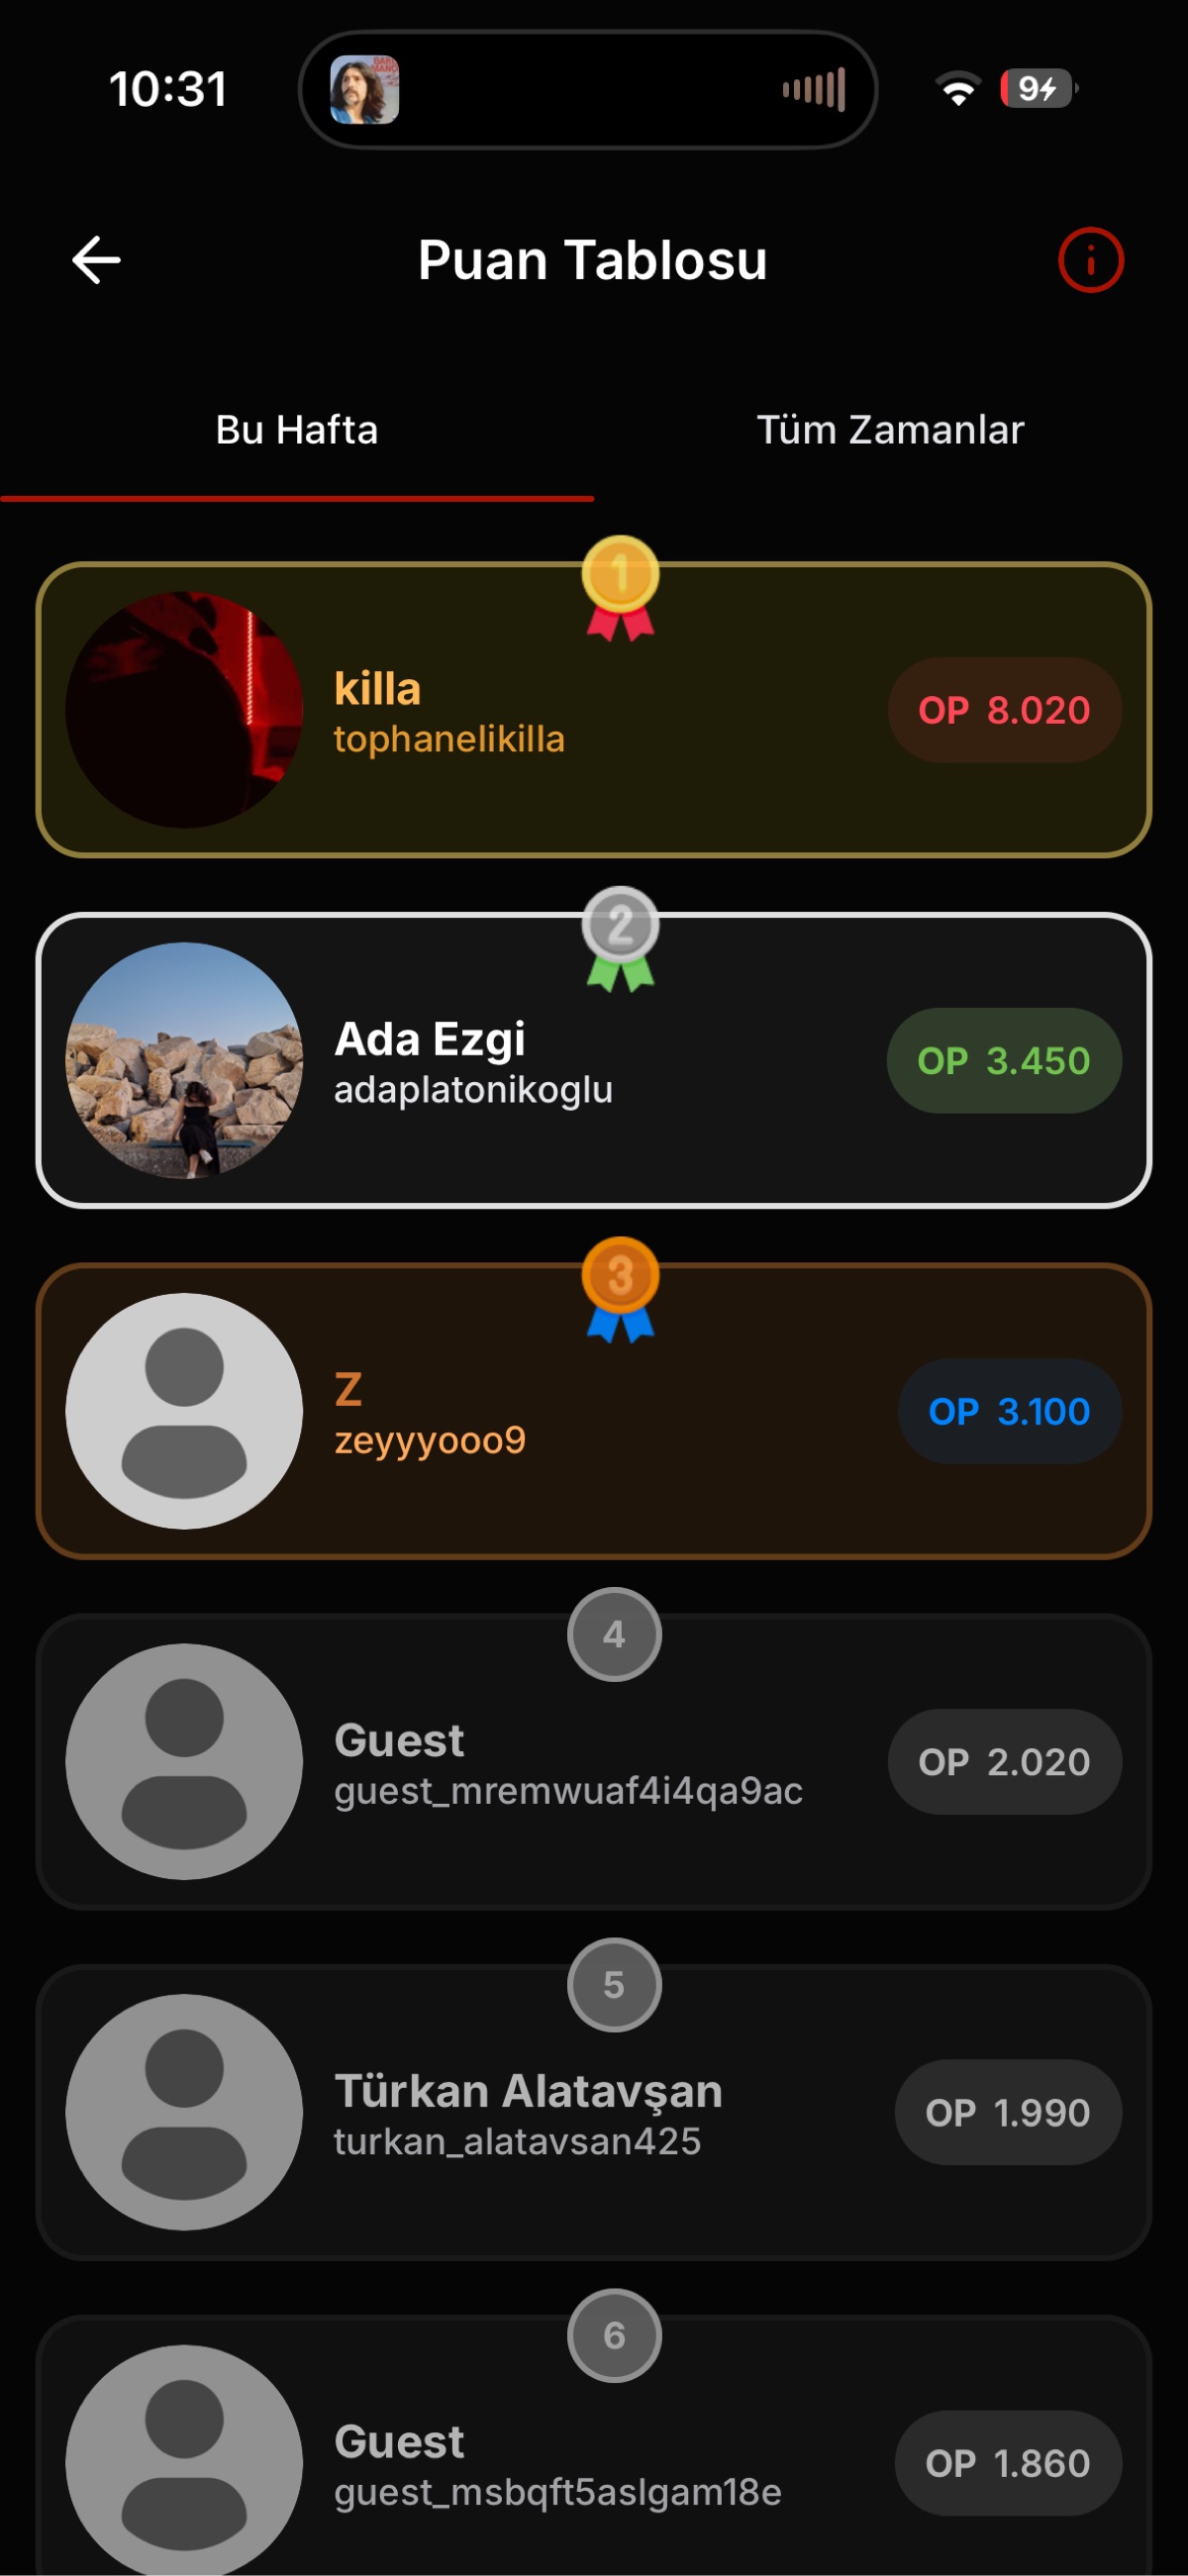Open guest_mremwuaf4i4qa9ac username entry

coord(568,1791)
